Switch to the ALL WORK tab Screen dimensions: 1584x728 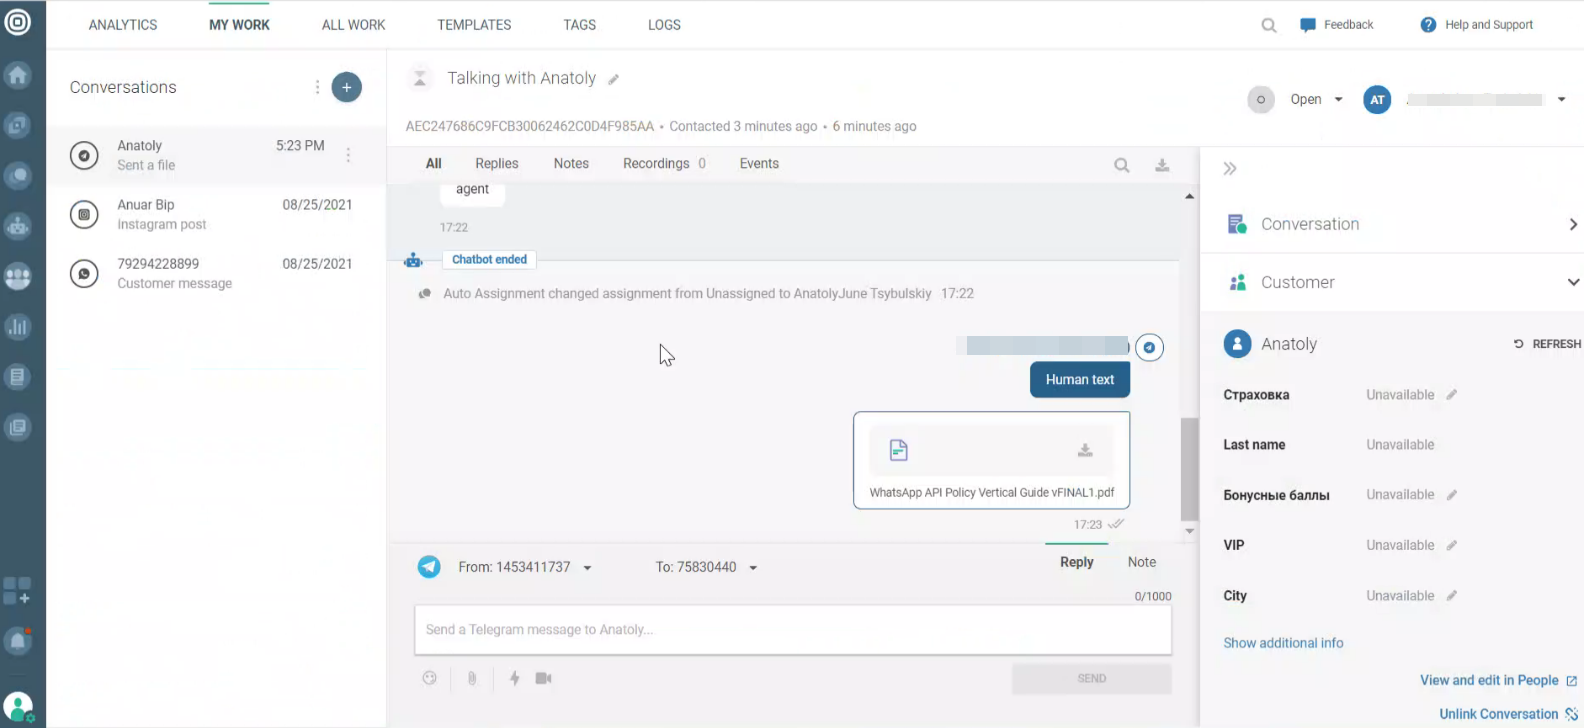[x=353, y=25]
